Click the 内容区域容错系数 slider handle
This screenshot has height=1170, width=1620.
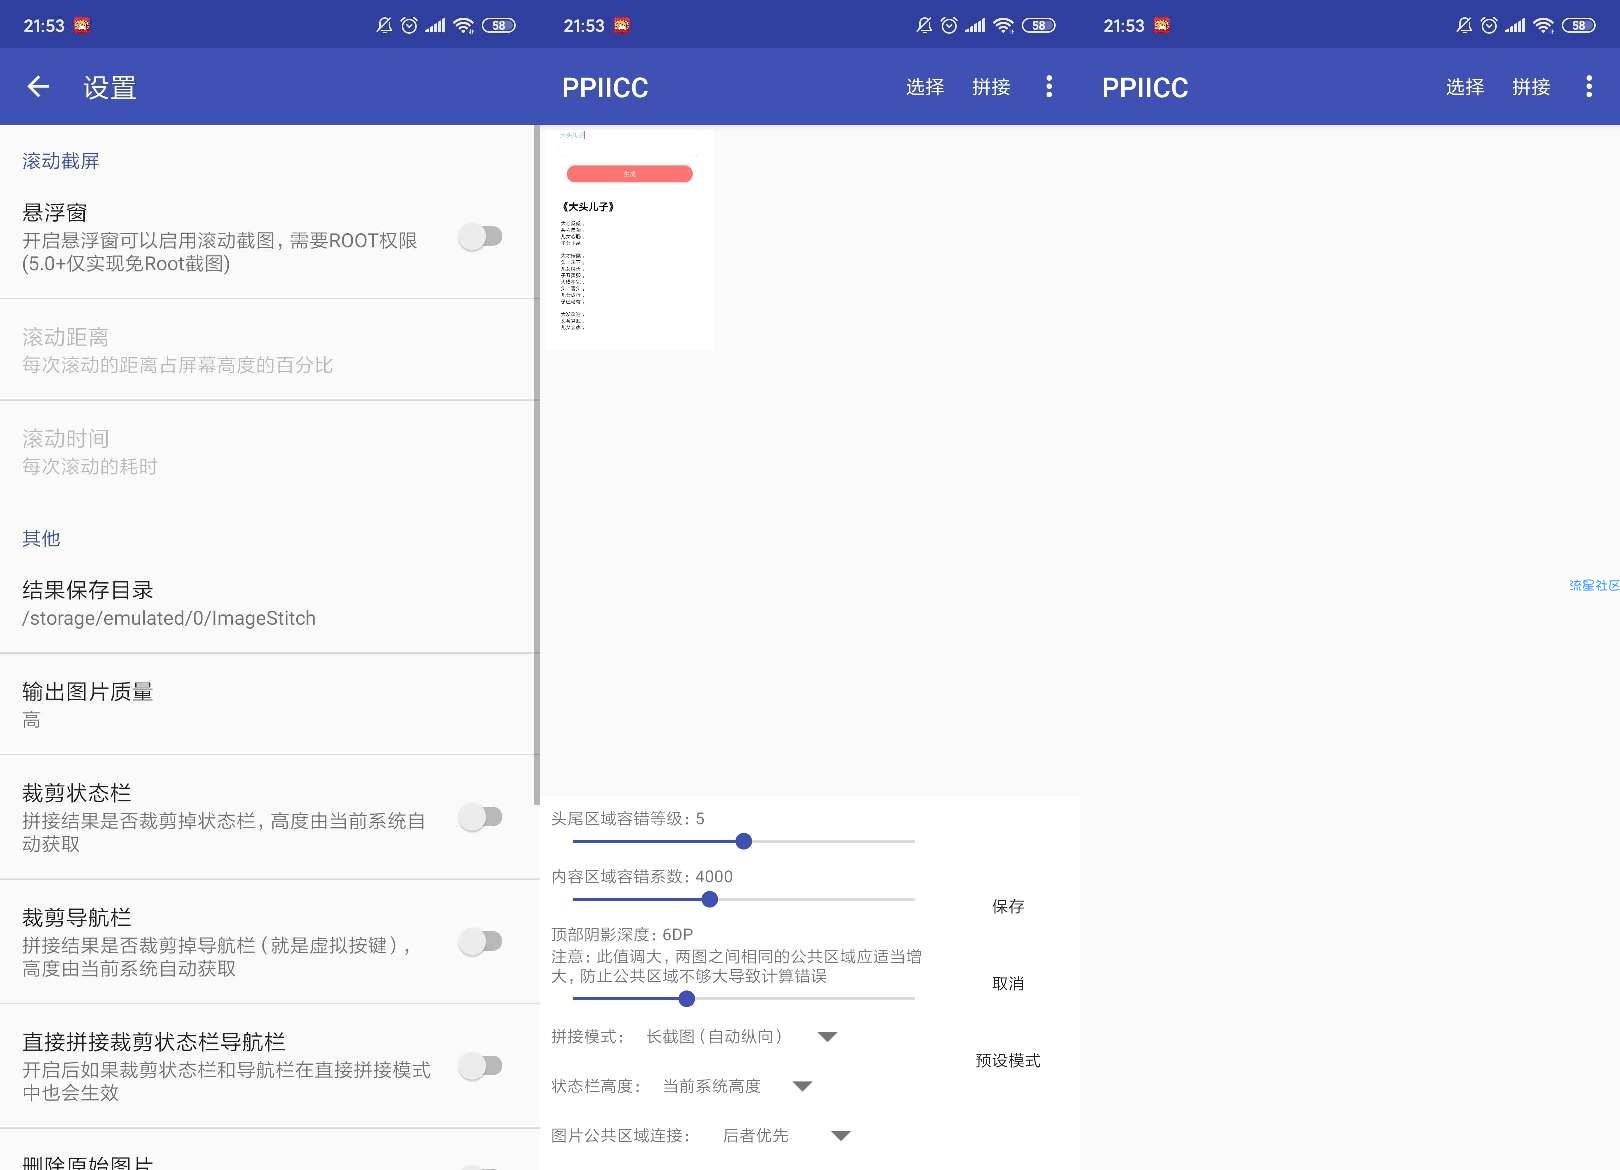pos(709,899)
